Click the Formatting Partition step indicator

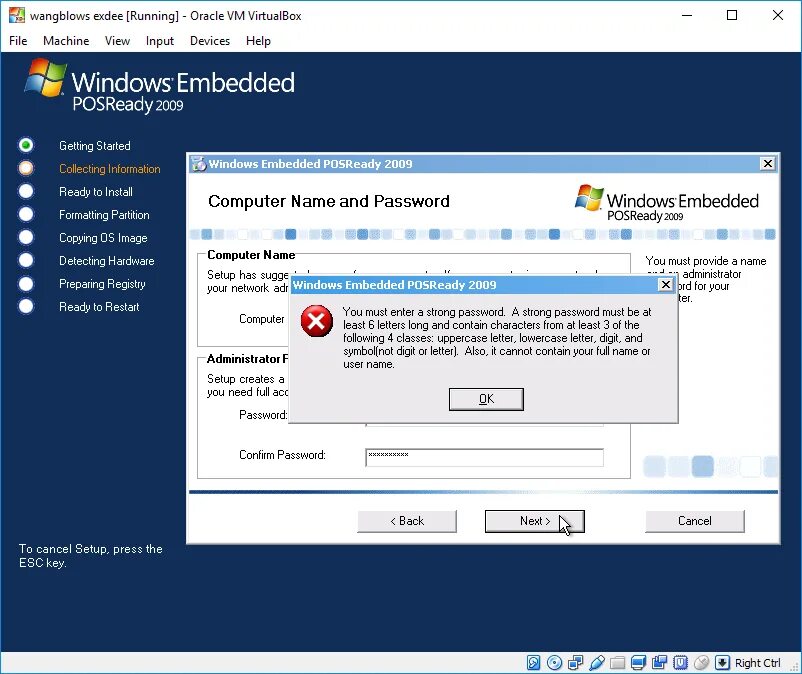point(26,214)
